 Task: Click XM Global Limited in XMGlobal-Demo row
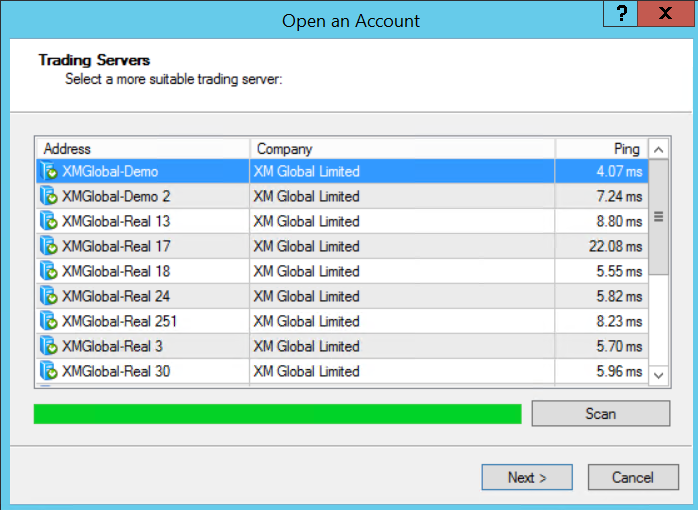(307, 171)
